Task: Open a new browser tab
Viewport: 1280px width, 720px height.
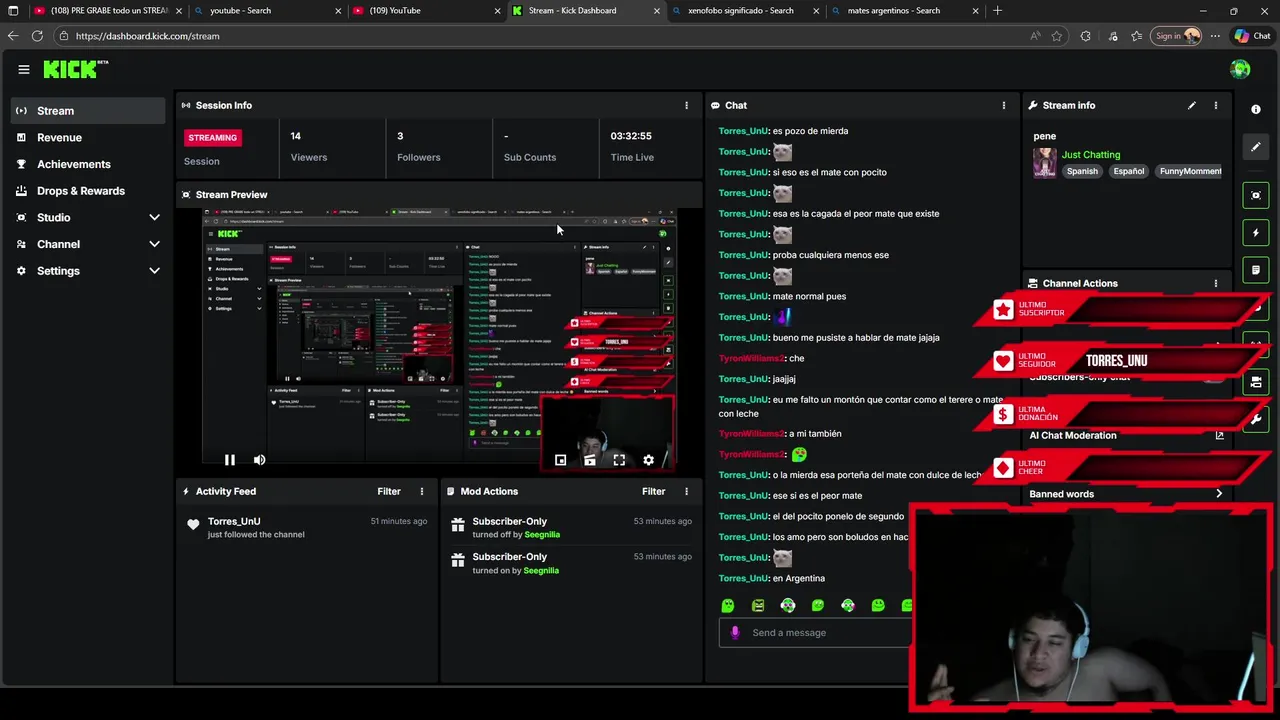Action: 997,11
